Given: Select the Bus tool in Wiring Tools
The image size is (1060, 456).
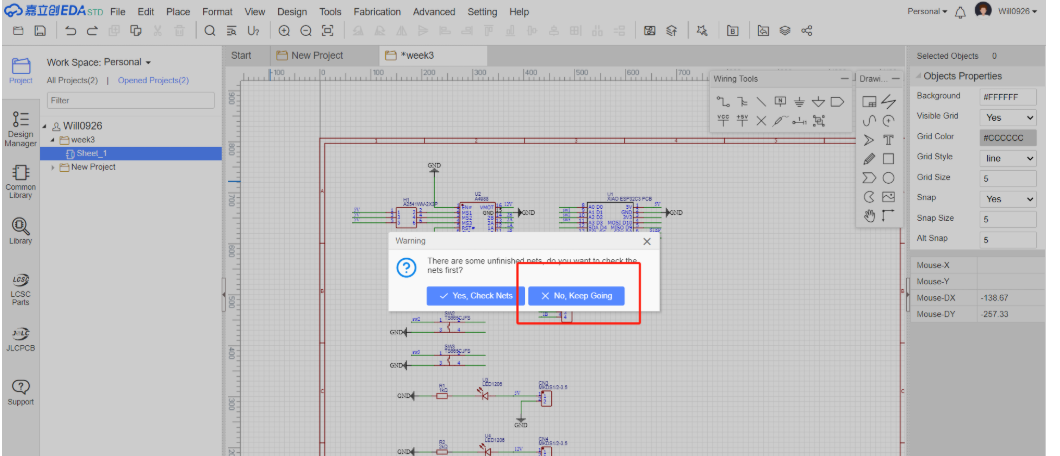Looking at the screenshot, I should click(x=742, y=102).
